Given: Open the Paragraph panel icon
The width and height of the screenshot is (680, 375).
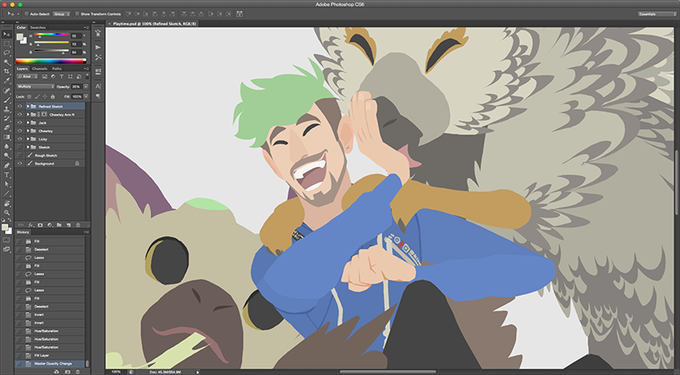Looking at the screenshot, I should [x=98, y=96].
